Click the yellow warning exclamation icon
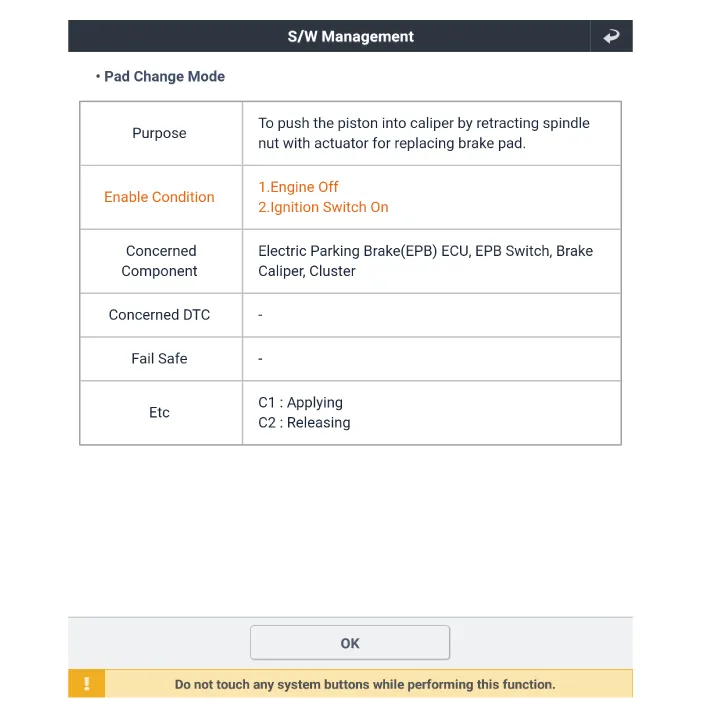701x717 pixels. coord(87,684)
